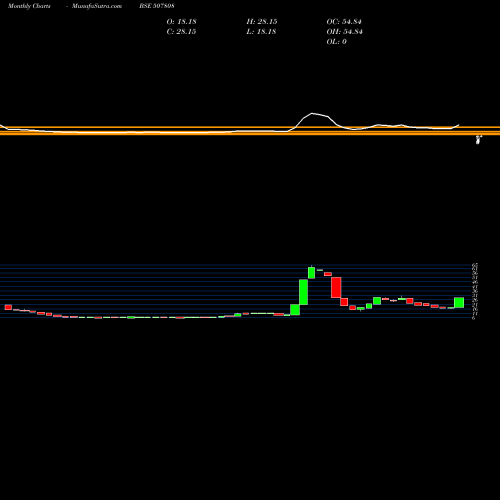The height and width of the screenshot is (500, 500).
Task: Click the 'OC: 54.84' value
Action: tap(344, 22)
